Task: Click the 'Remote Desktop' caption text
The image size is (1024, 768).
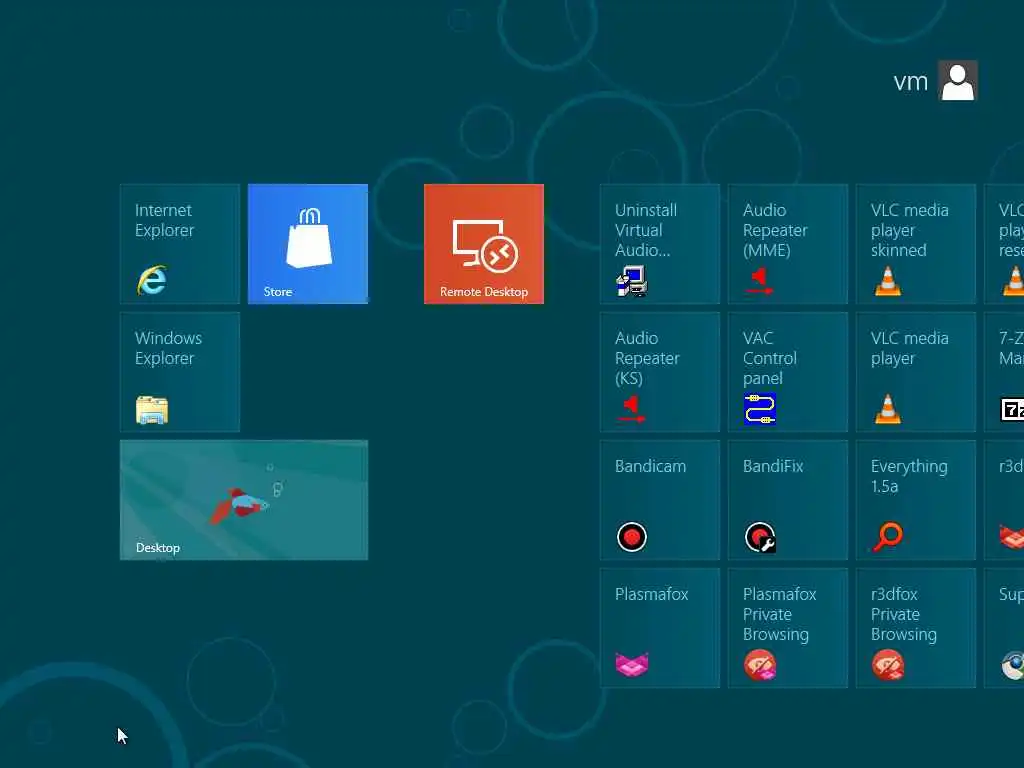Action: click(x=484, y=292)
